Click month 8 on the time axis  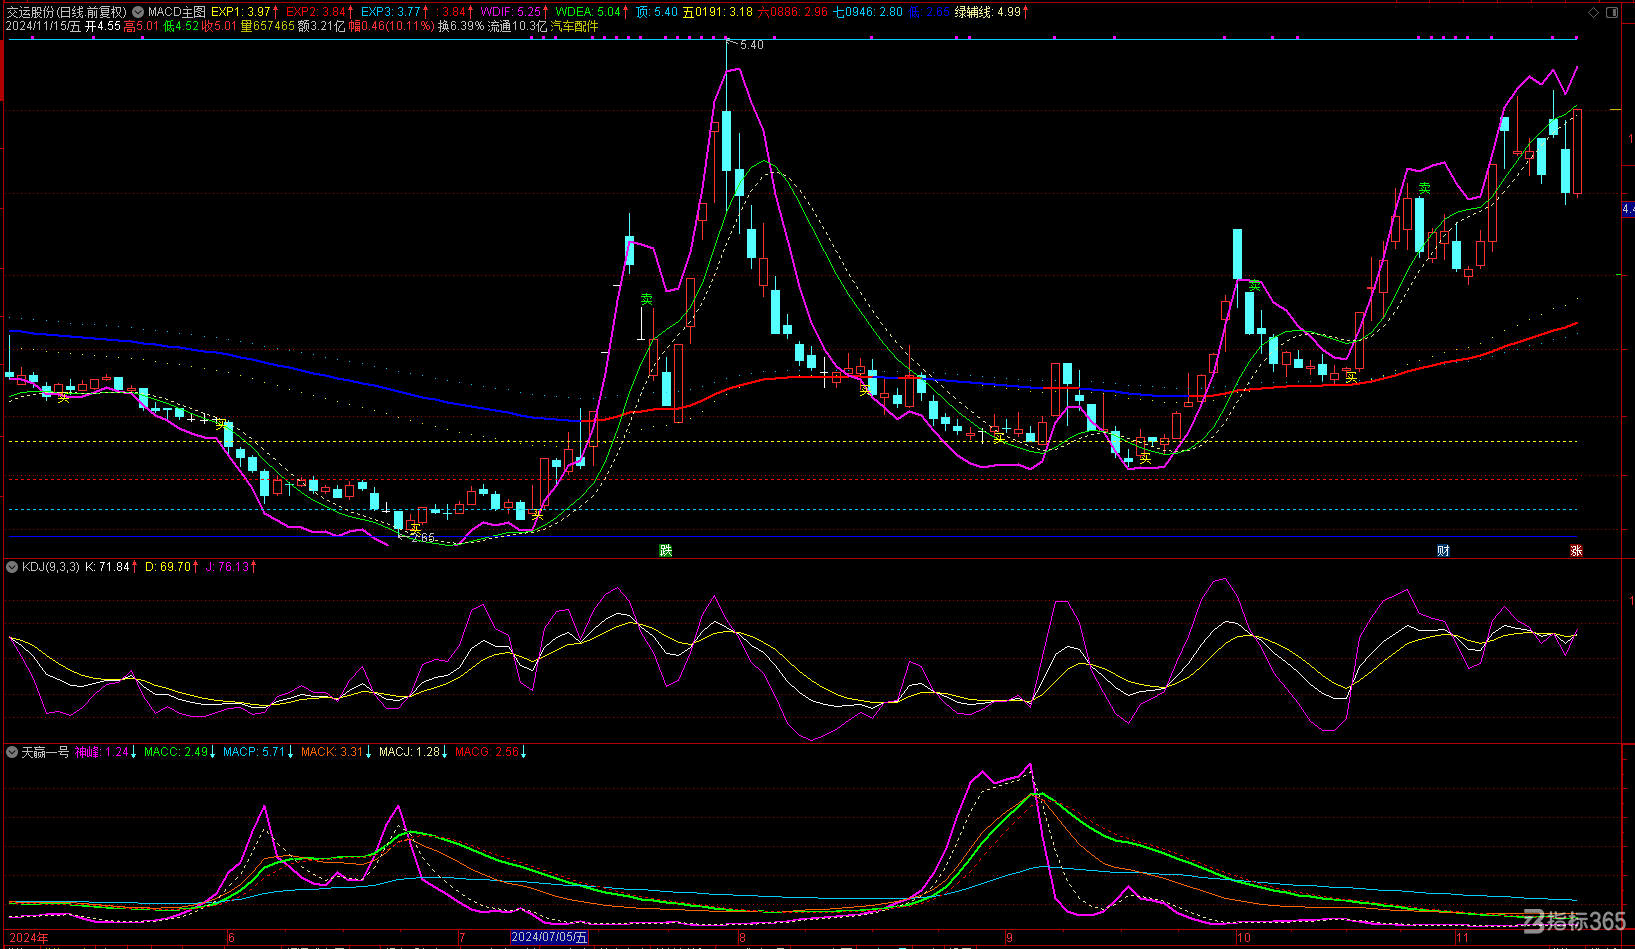pyautogui.click(x=742, y=938)
